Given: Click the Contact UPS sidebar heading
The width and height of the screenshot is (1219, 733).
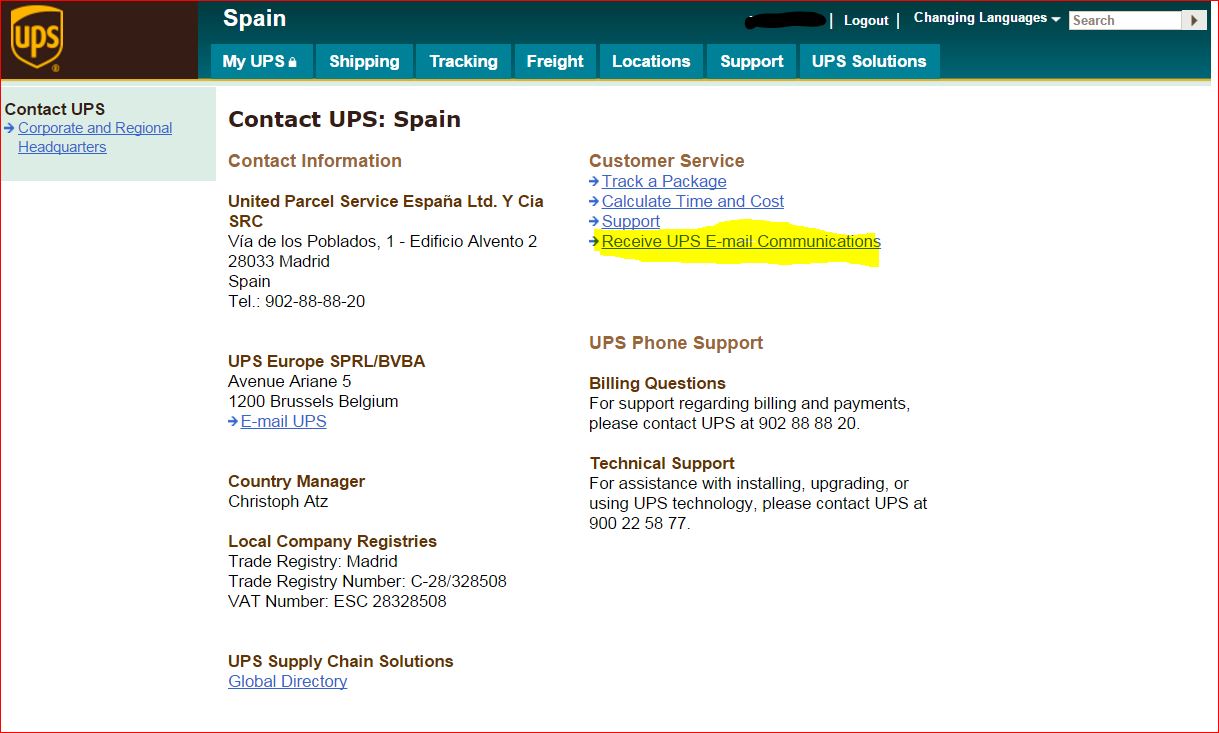Looking at the screenshot, I should (55, 109).
